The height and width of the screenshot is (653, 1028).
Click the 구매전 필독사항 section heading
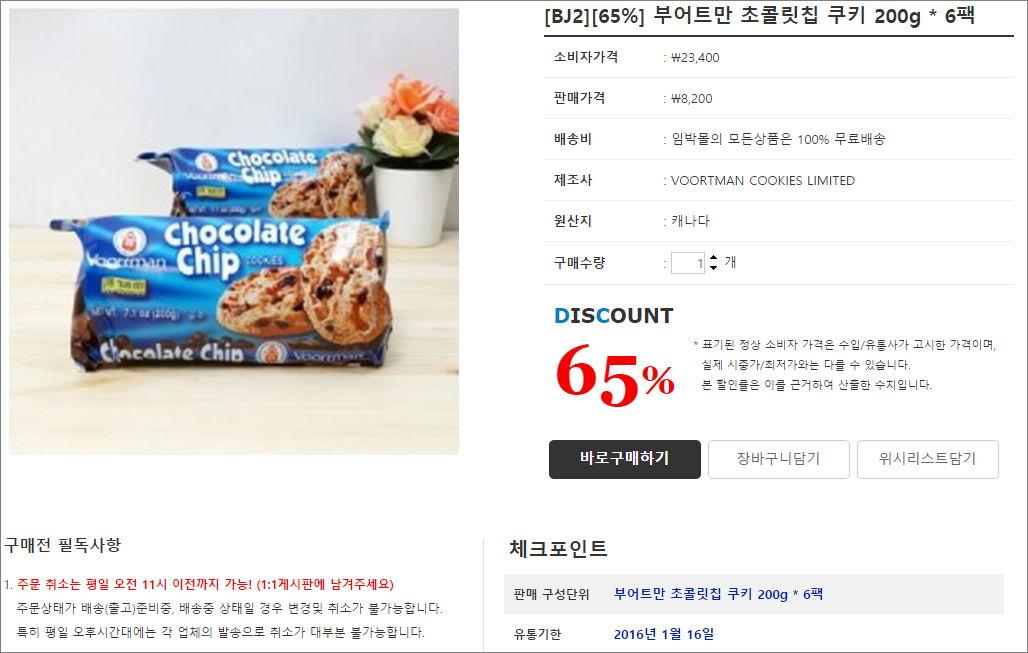click(x=63, y=545)
